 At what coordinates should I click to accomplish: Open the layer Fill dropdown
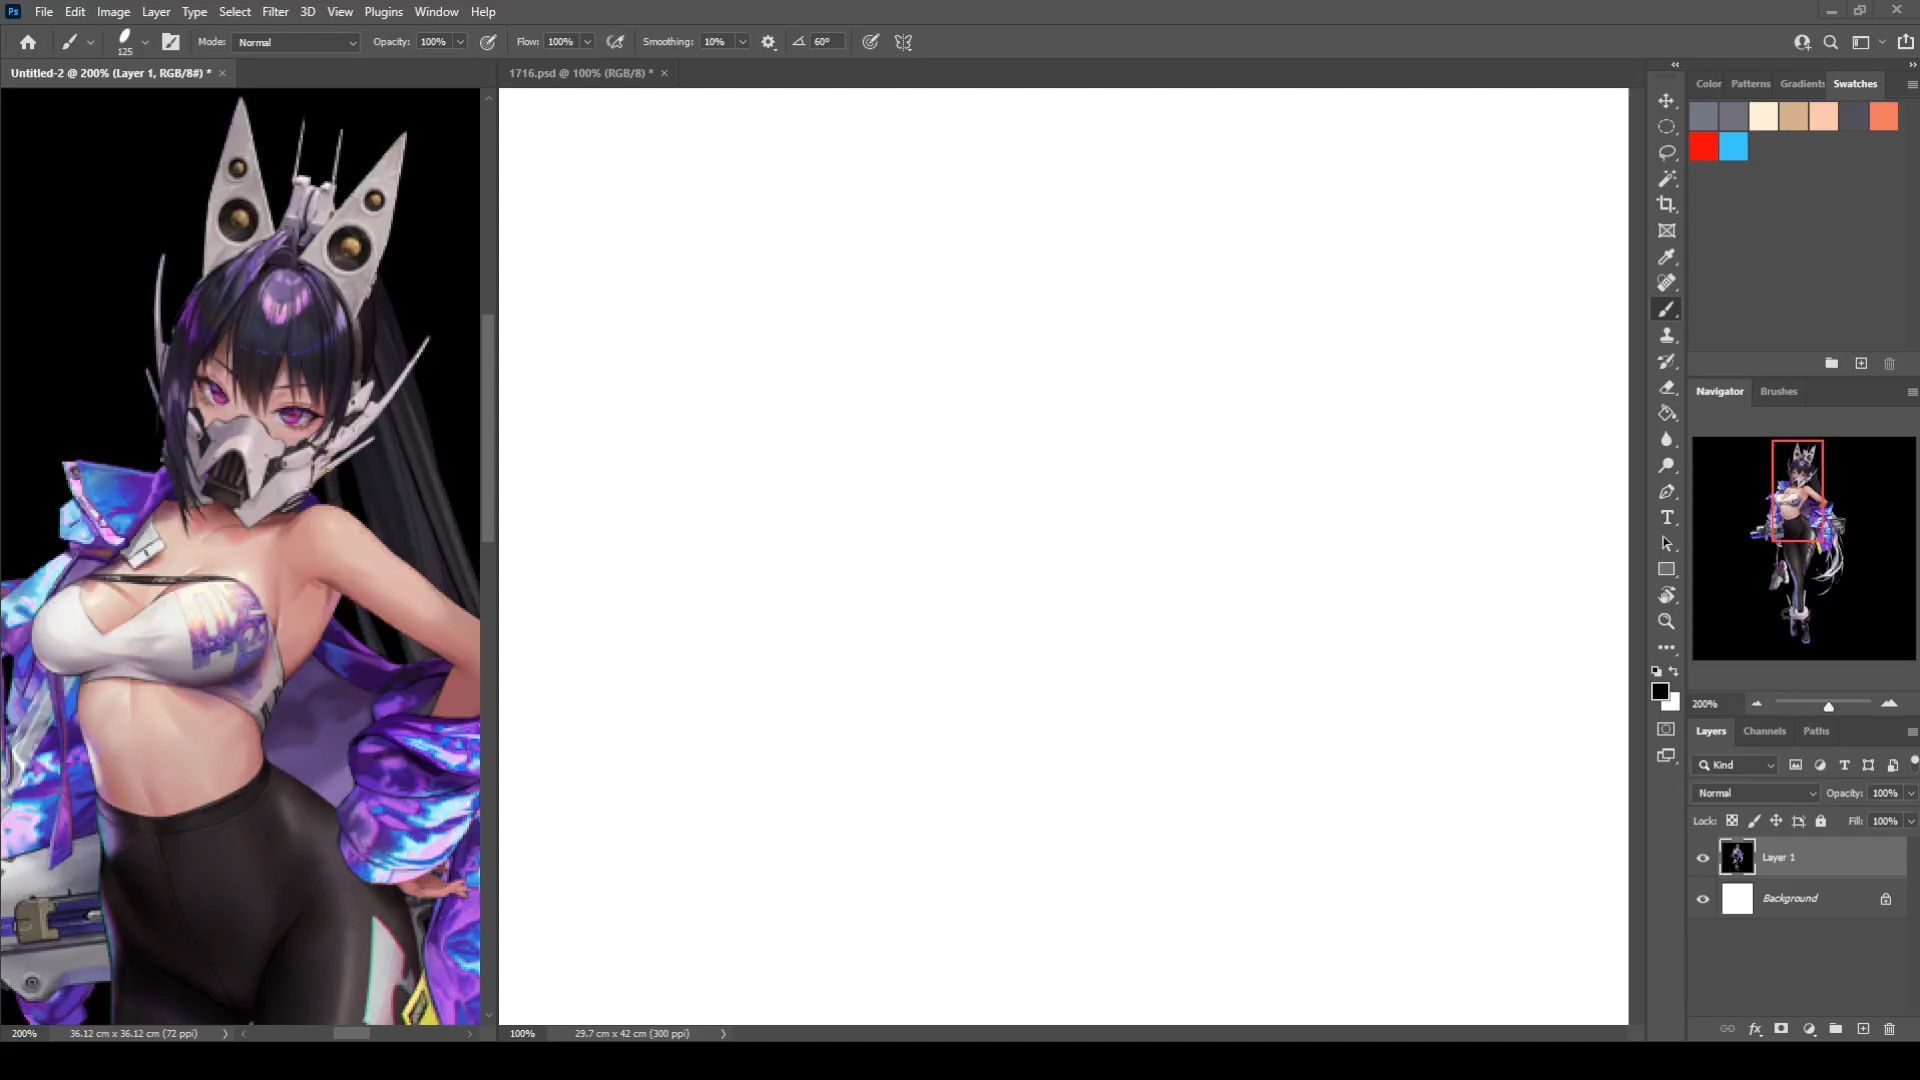click(1911, 821)
